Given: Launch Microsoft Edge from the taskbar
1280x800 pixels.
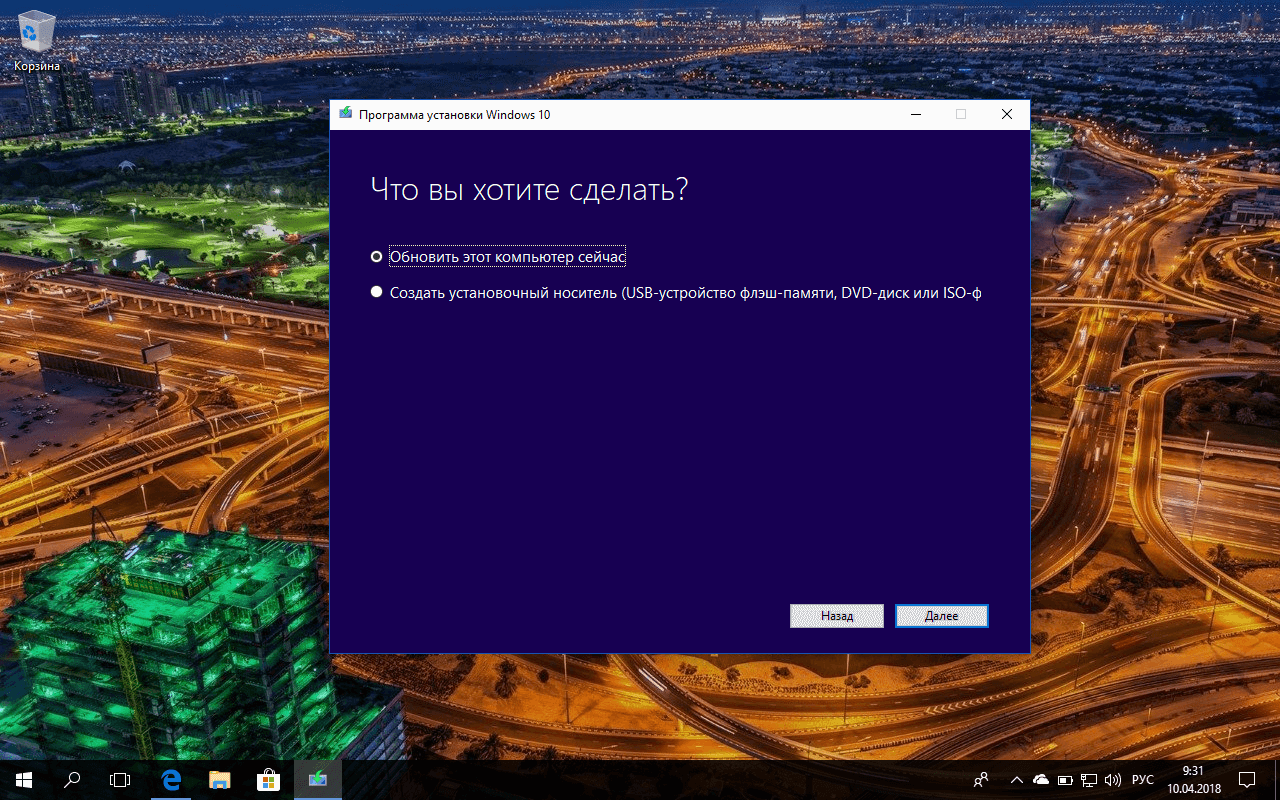Looking at the screenshot, I should tap(171, 780).
